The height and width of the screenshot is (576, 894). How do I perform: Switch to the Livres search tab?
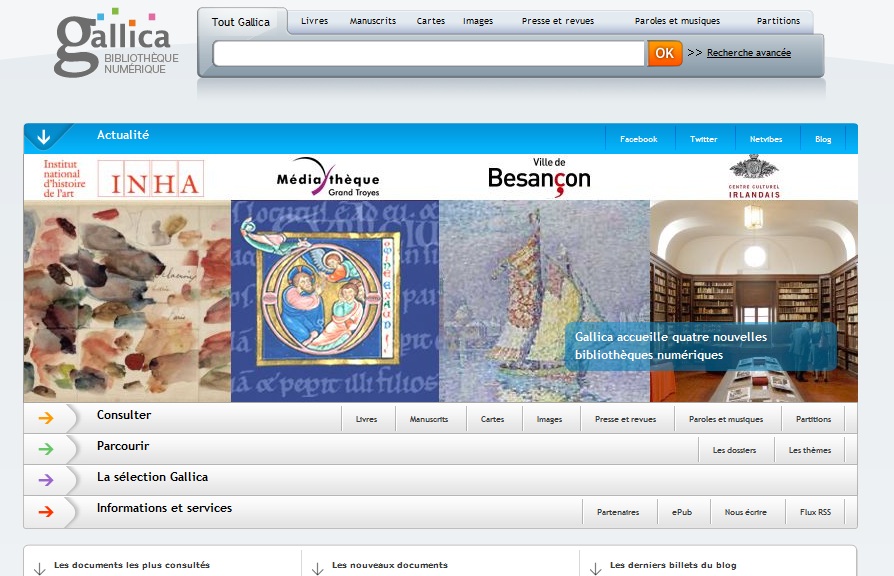click(x=315, y=21)
